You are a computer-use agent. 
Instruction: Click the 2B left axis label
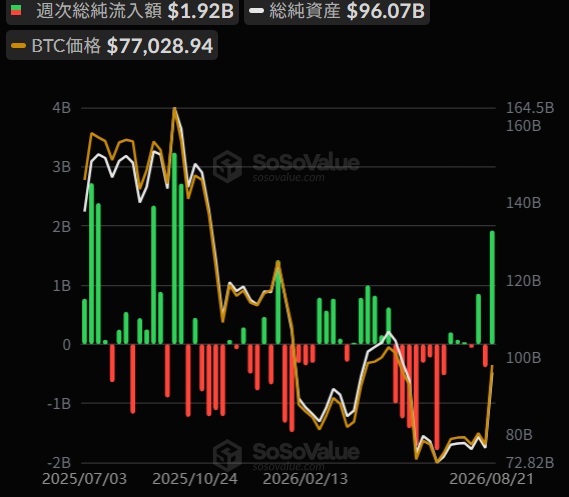coord(61,227)
